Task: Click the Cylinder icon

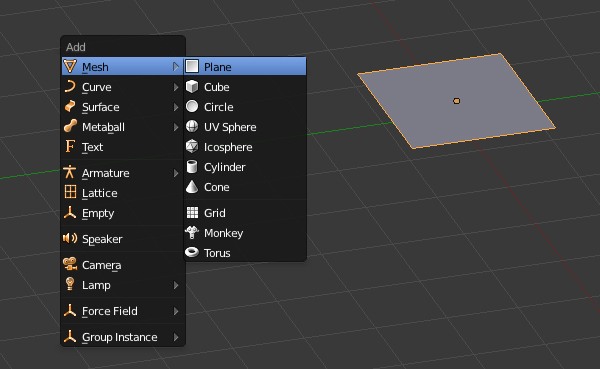Action: pos(192,167)
